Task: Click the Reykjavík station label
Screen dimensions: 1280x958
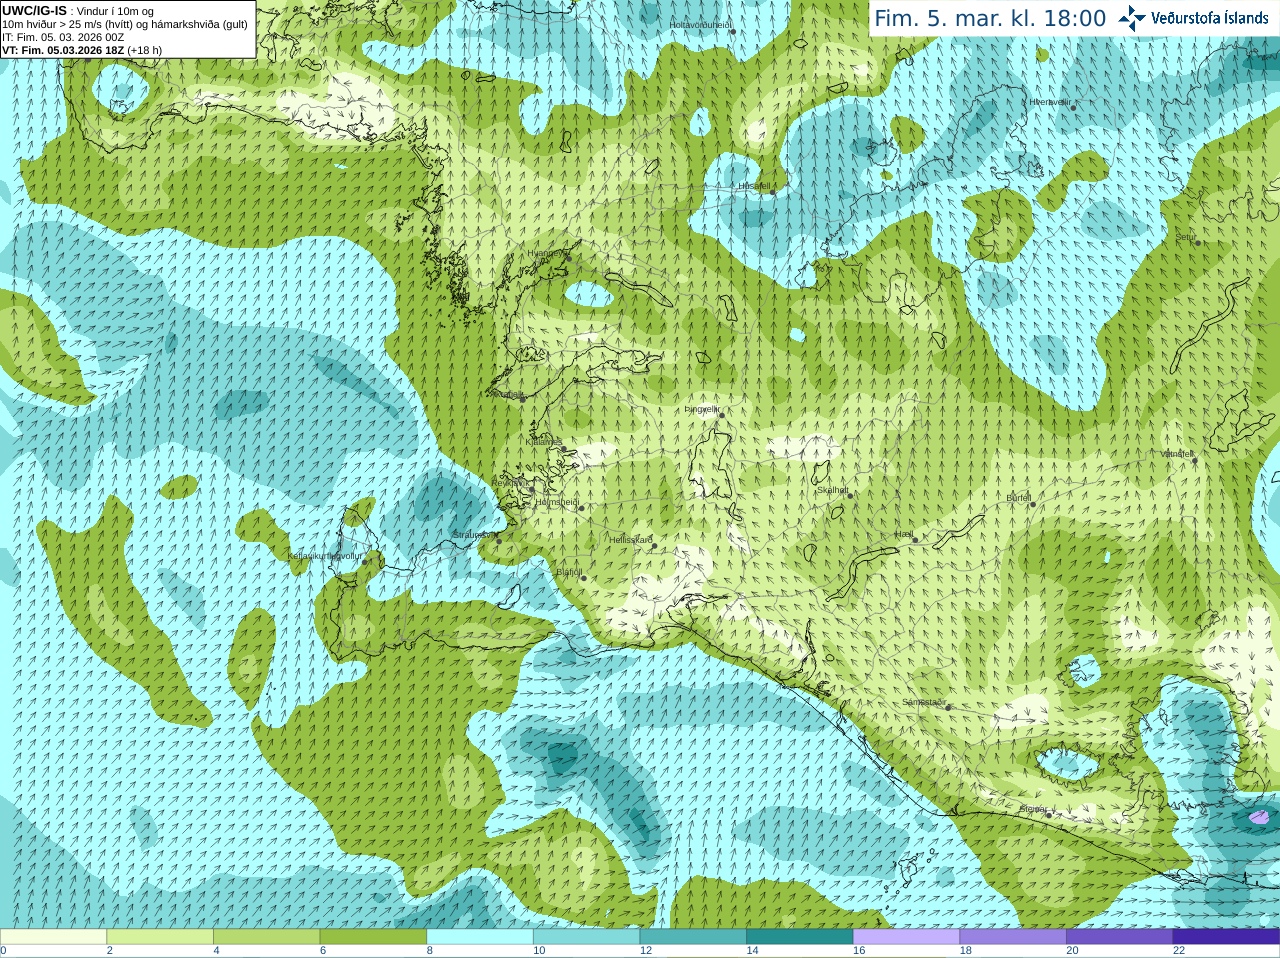Action: coord(509,482)
